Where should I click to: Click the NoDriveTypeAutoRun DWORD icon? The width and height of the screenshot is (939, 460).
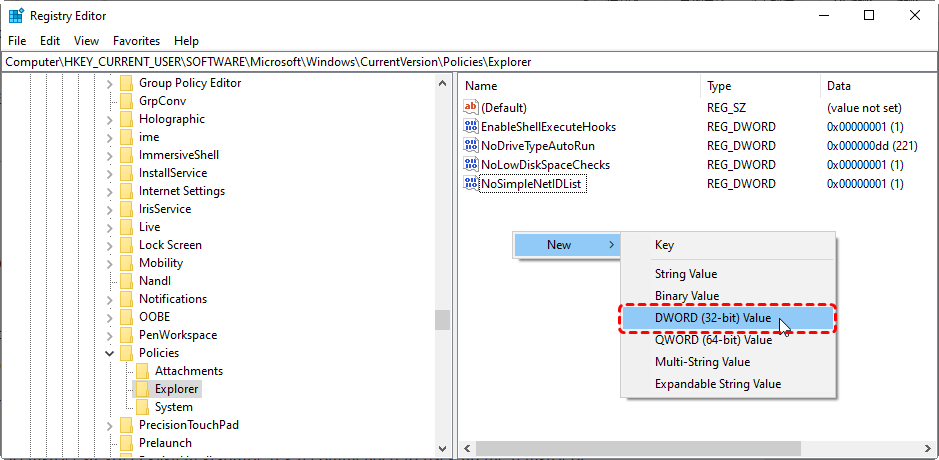tap(471, 146)
